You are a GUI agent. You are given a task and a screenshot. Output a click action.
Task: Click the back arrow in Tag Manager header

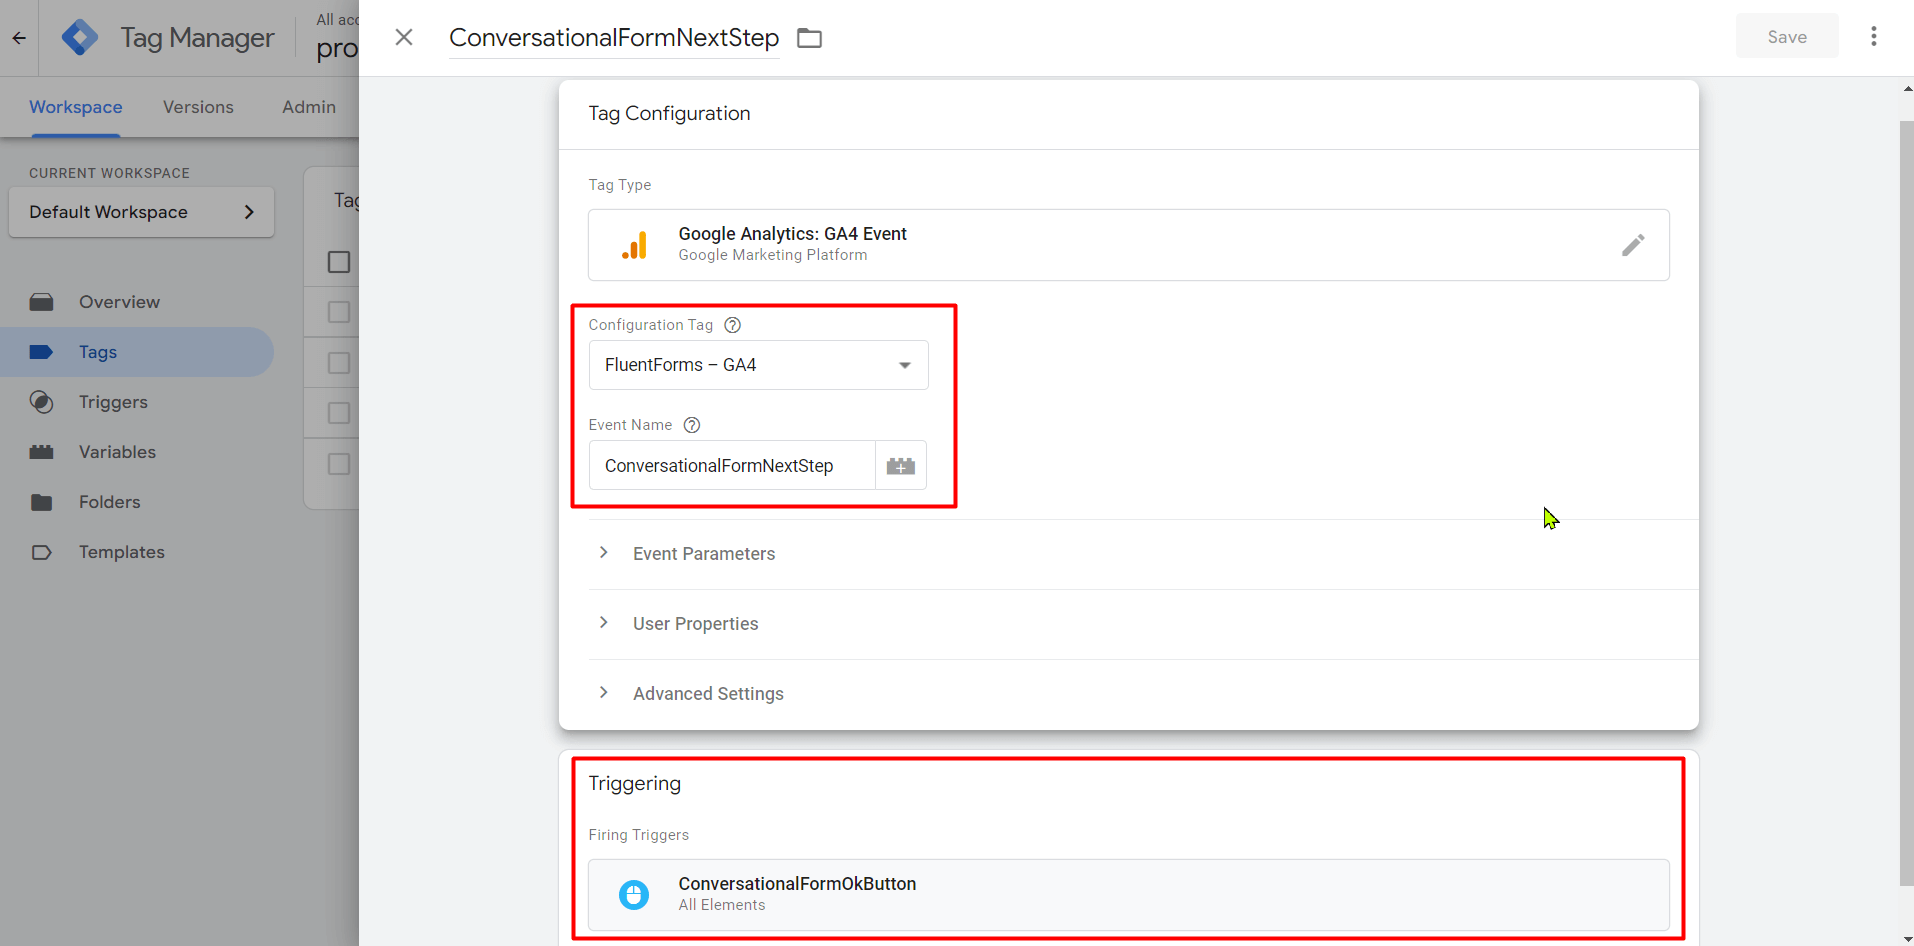coord(19,38)
